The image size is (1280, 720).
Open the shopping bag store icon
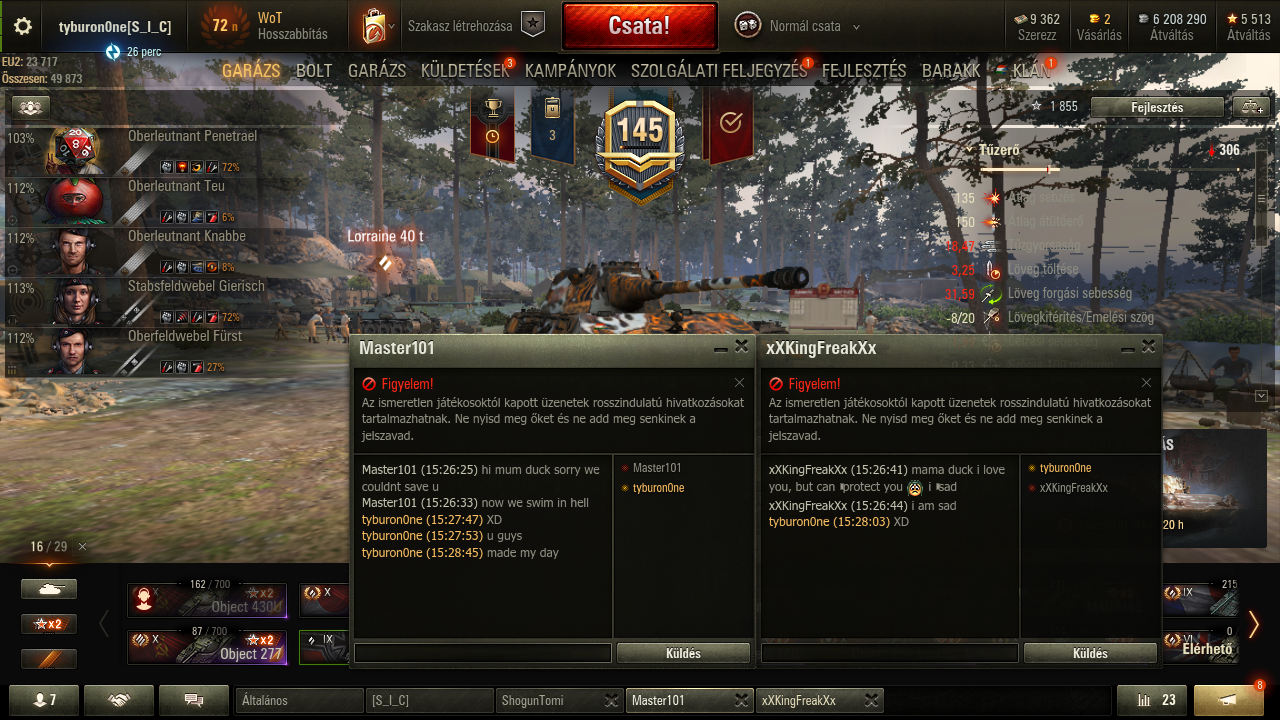click(374, 27)
